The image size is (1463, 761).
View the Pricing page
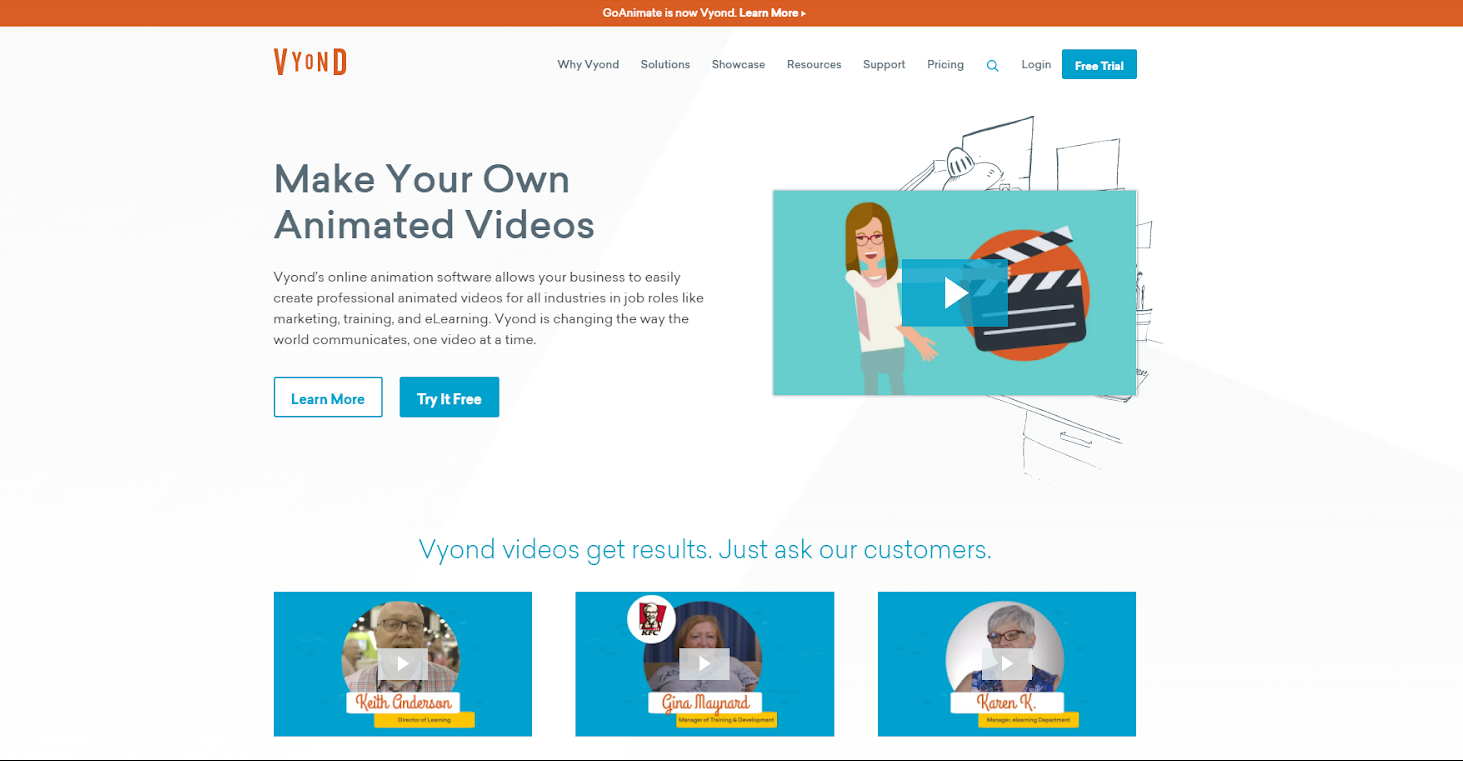pos(945,64)
